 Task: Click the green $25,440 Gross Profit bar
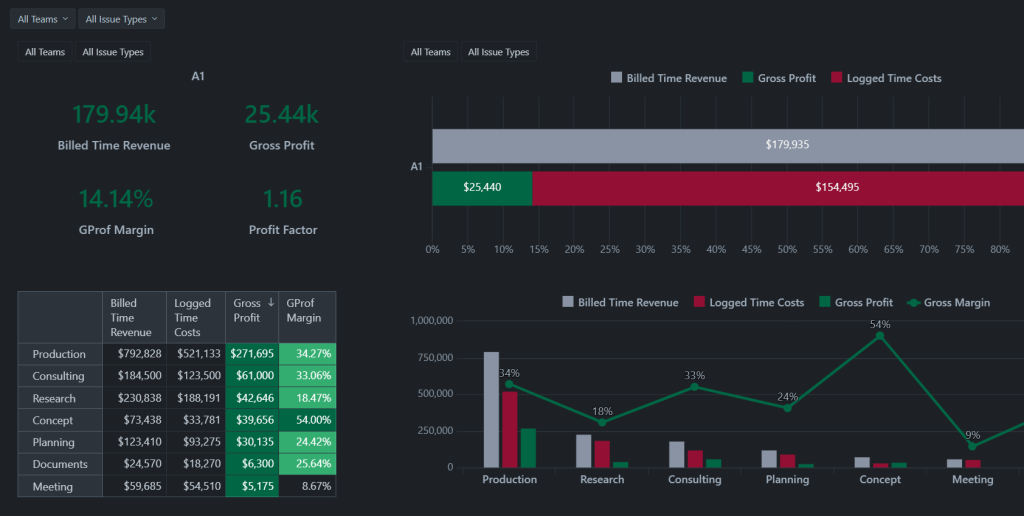[482, 188]
